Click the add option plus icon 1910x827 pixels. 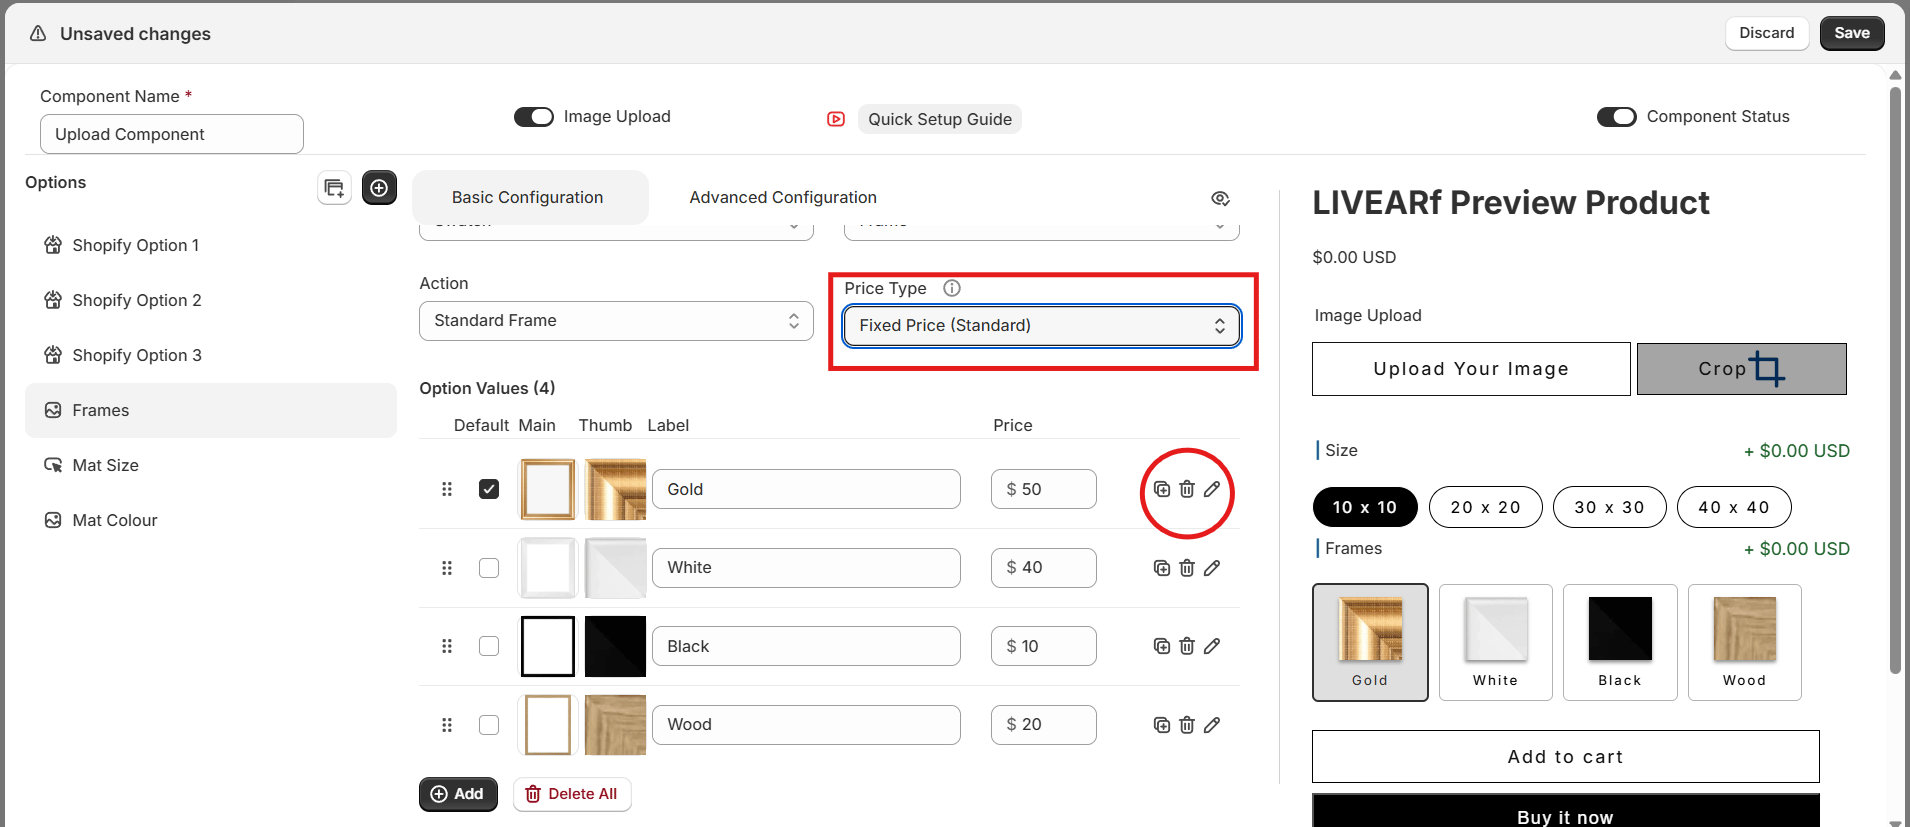click(379, 188)
